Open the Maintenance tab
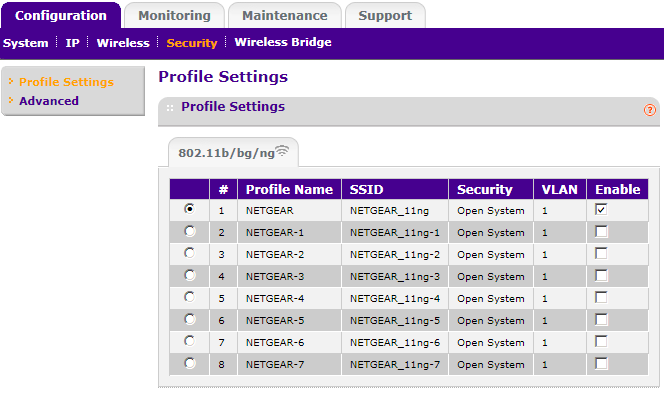Screen dimensions: 664x394 pyautogui.click(x=285, y=16)
